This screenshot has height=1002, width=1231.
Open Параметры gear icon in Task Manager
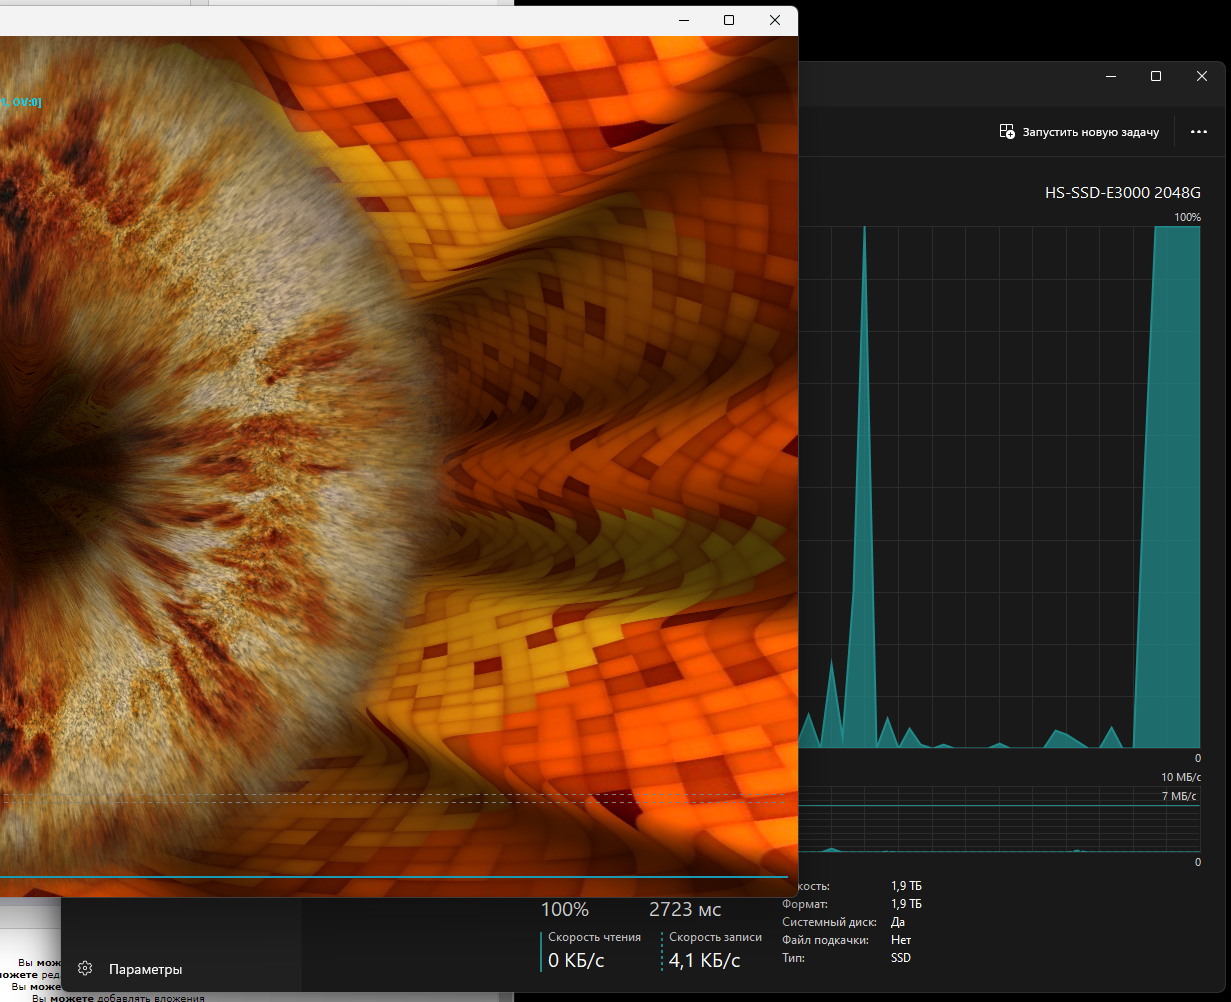pos(85,968)
